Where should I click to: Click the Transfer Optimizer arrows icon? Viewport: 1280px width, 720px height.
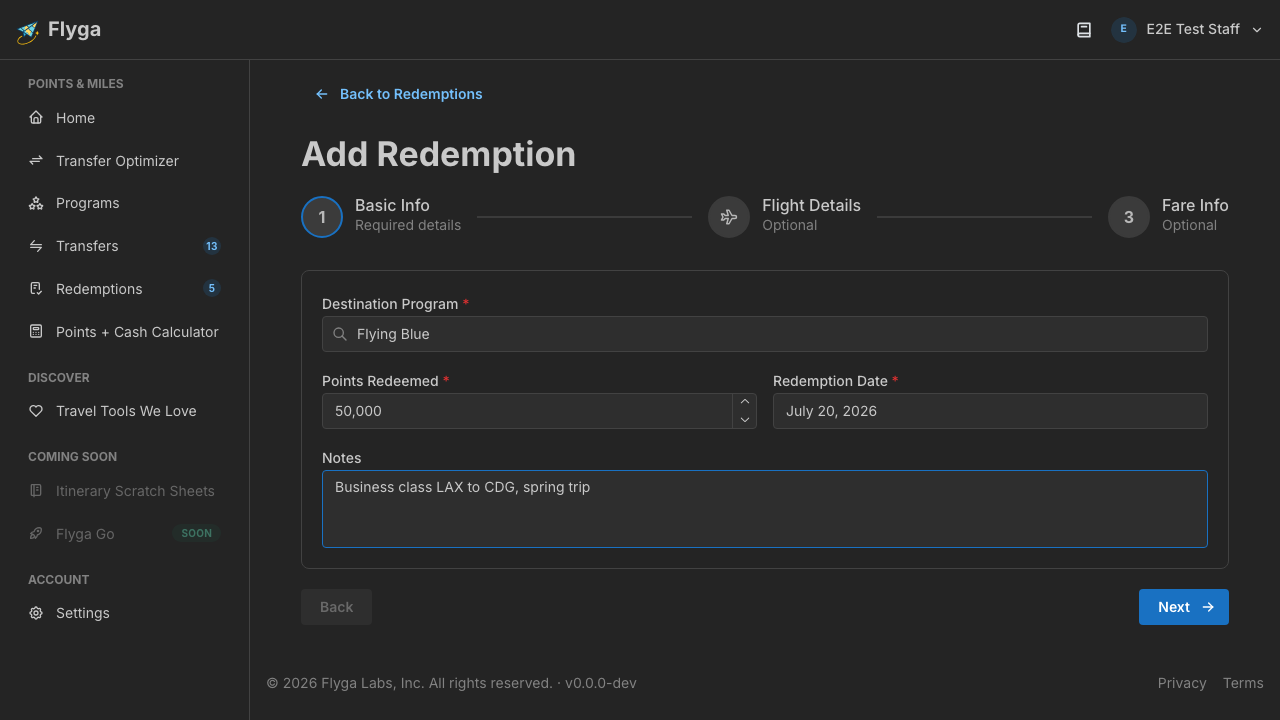36,161
